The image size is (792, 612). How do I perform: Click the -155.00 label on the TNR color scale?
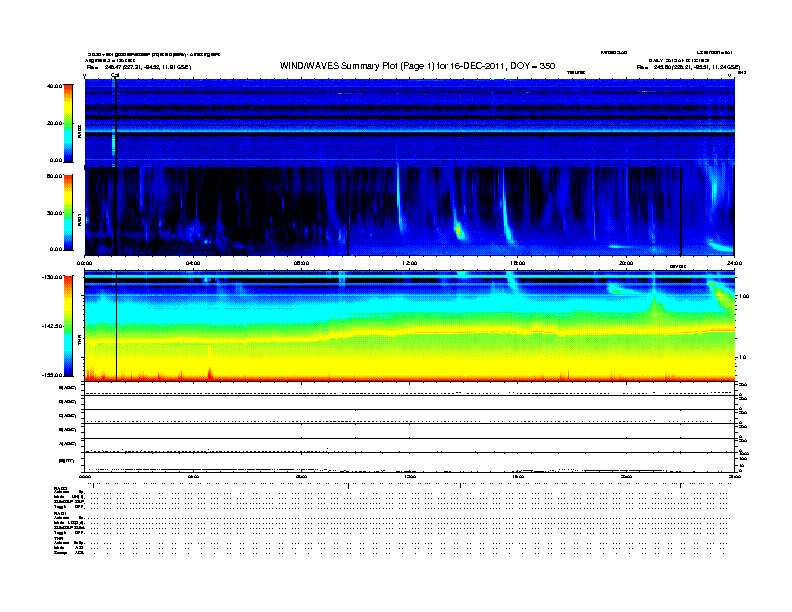click(x=53, y=375)
